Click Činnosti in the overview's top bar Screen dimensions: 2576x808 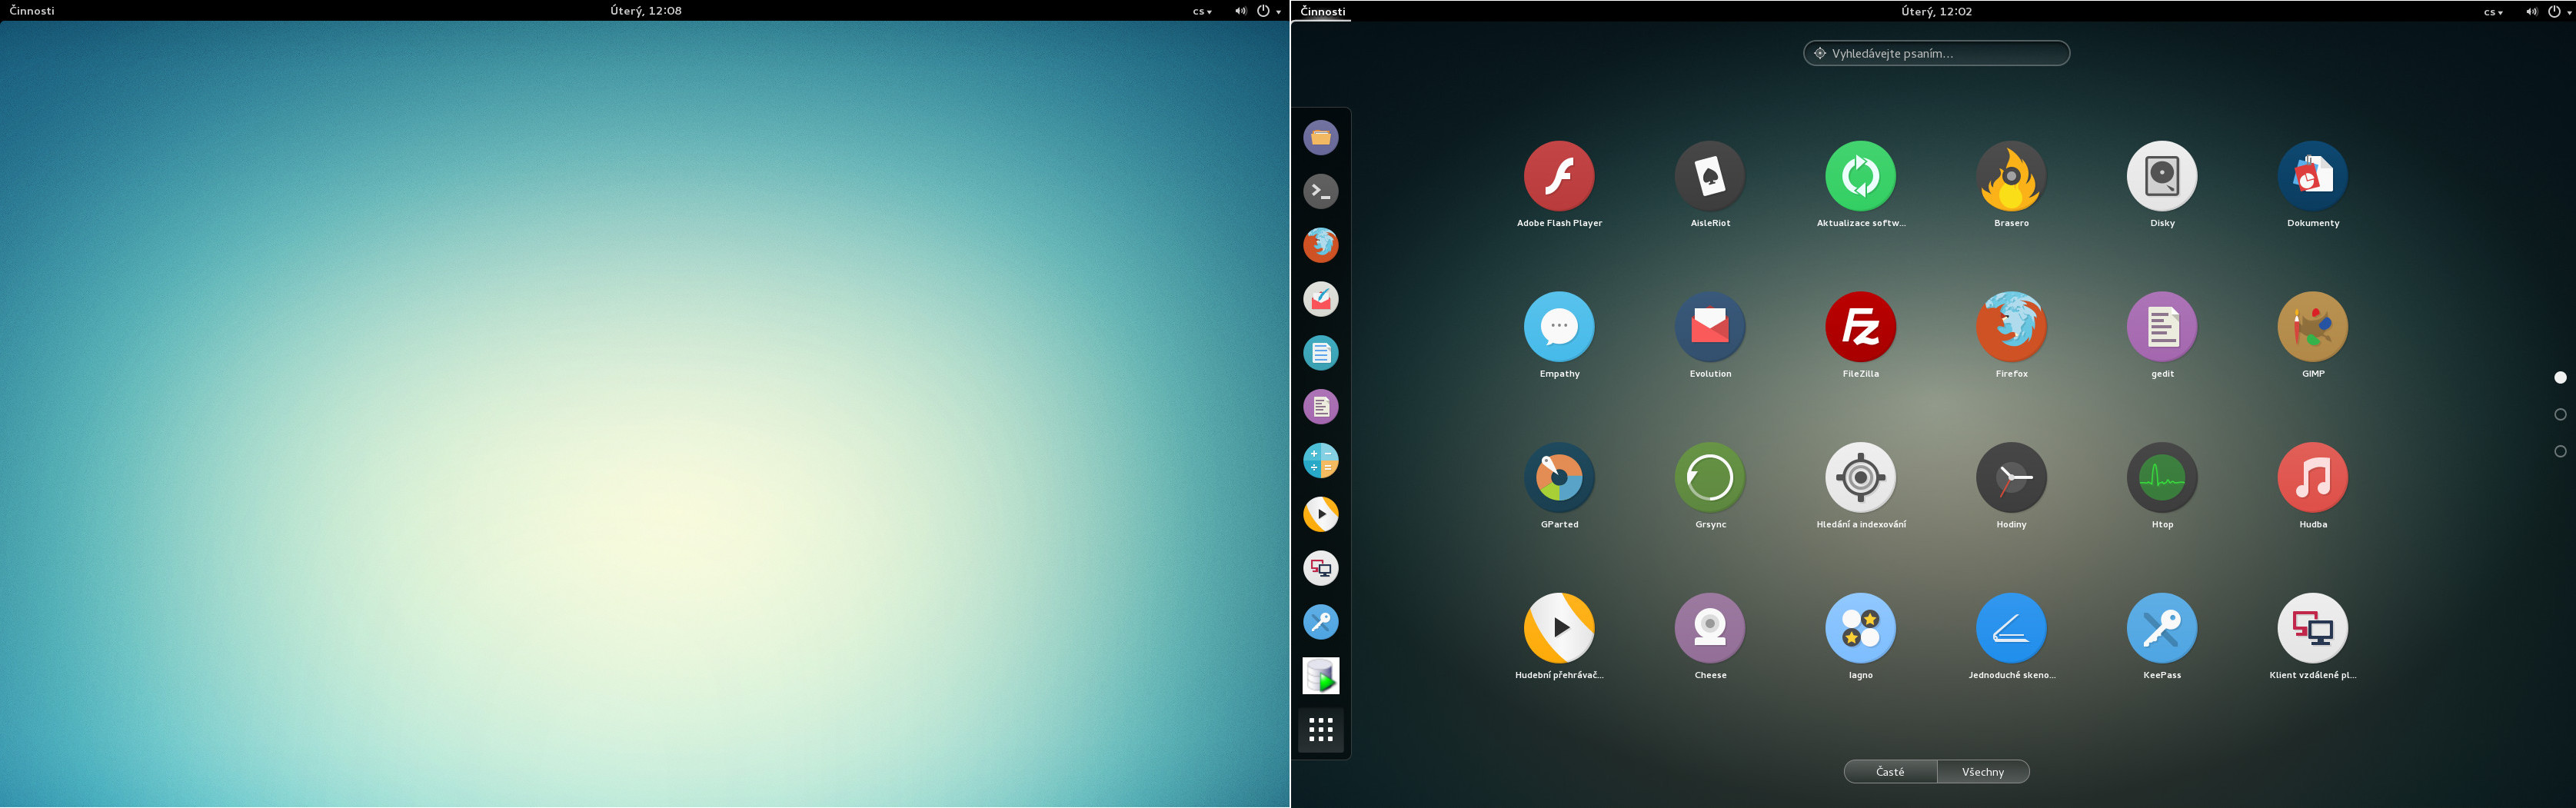(x=1323, y=12)
